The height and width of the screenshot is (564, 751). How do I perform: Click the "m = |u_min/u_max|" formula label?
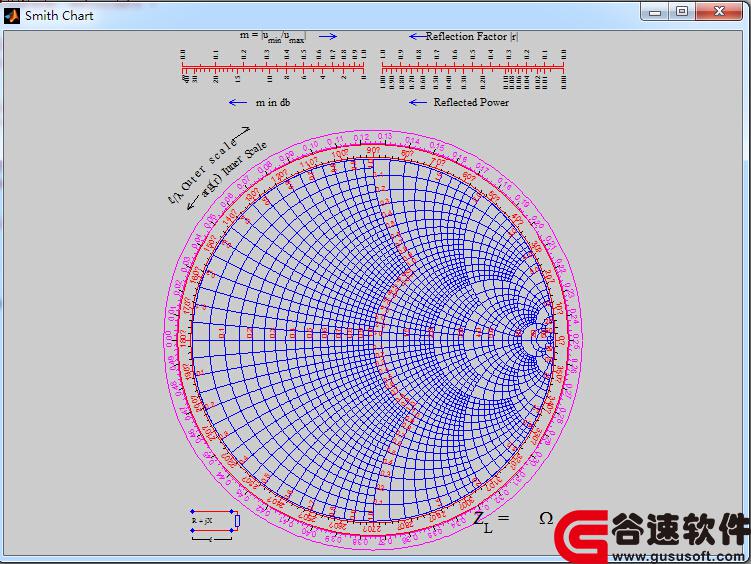click(273, 37)
